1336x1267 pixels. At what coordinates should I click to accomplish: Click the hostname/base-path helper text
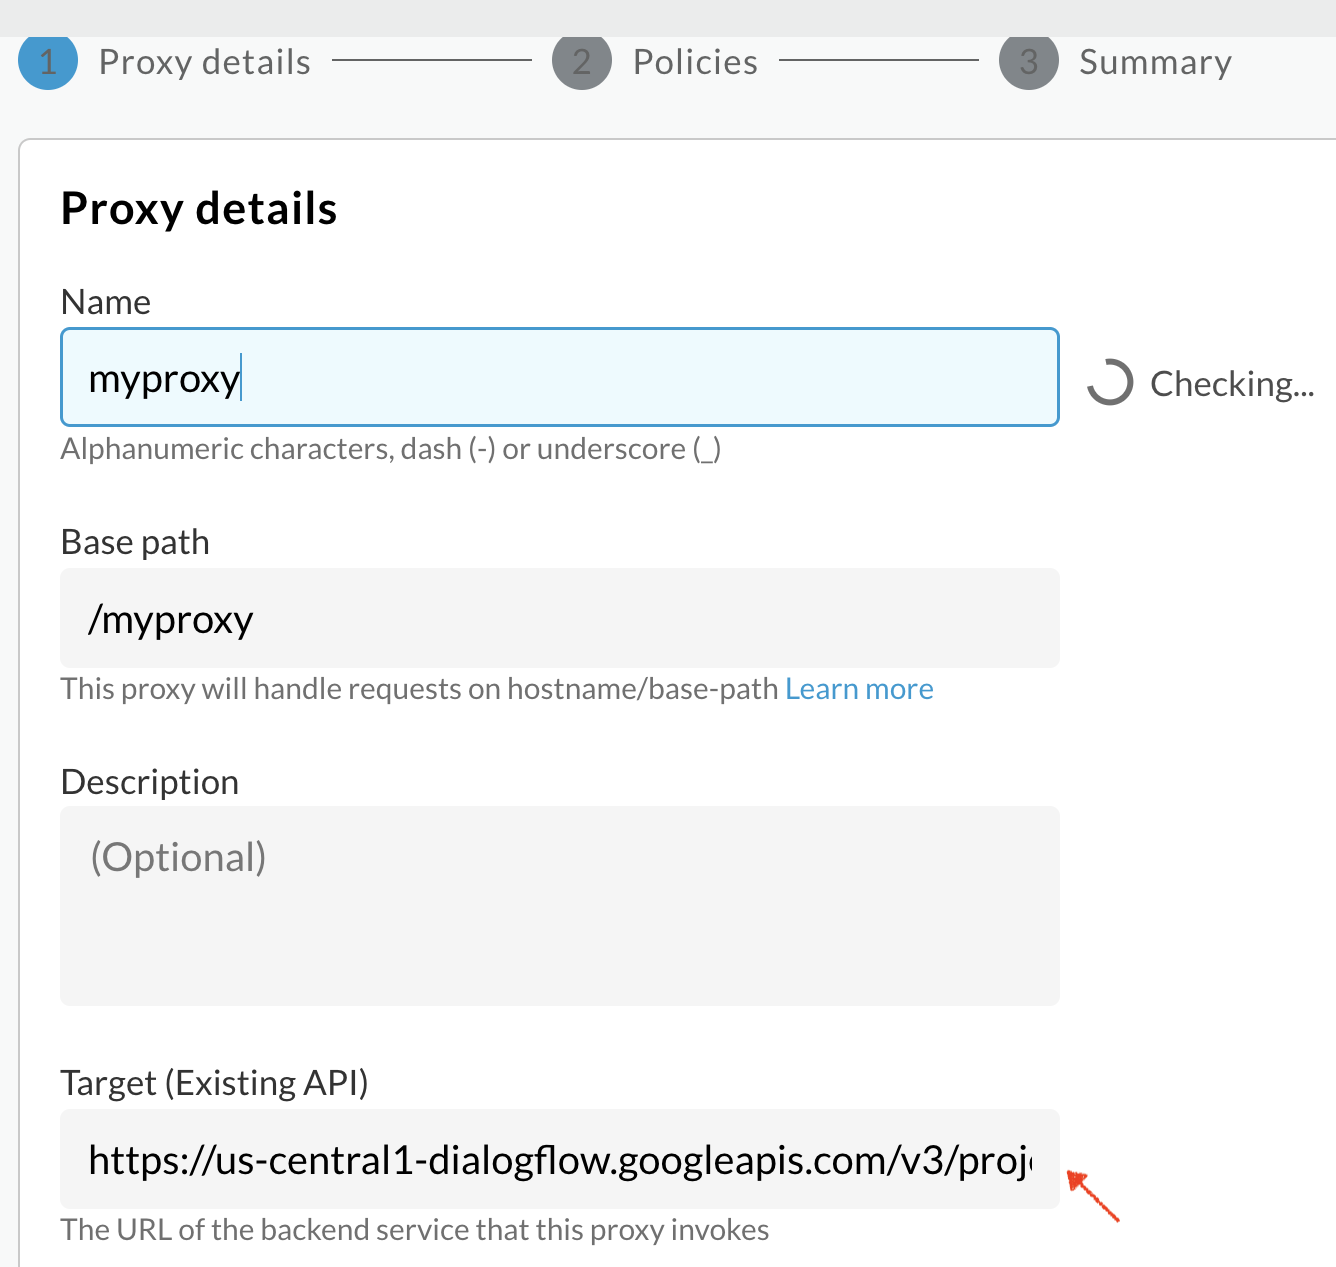pos(420,689)
